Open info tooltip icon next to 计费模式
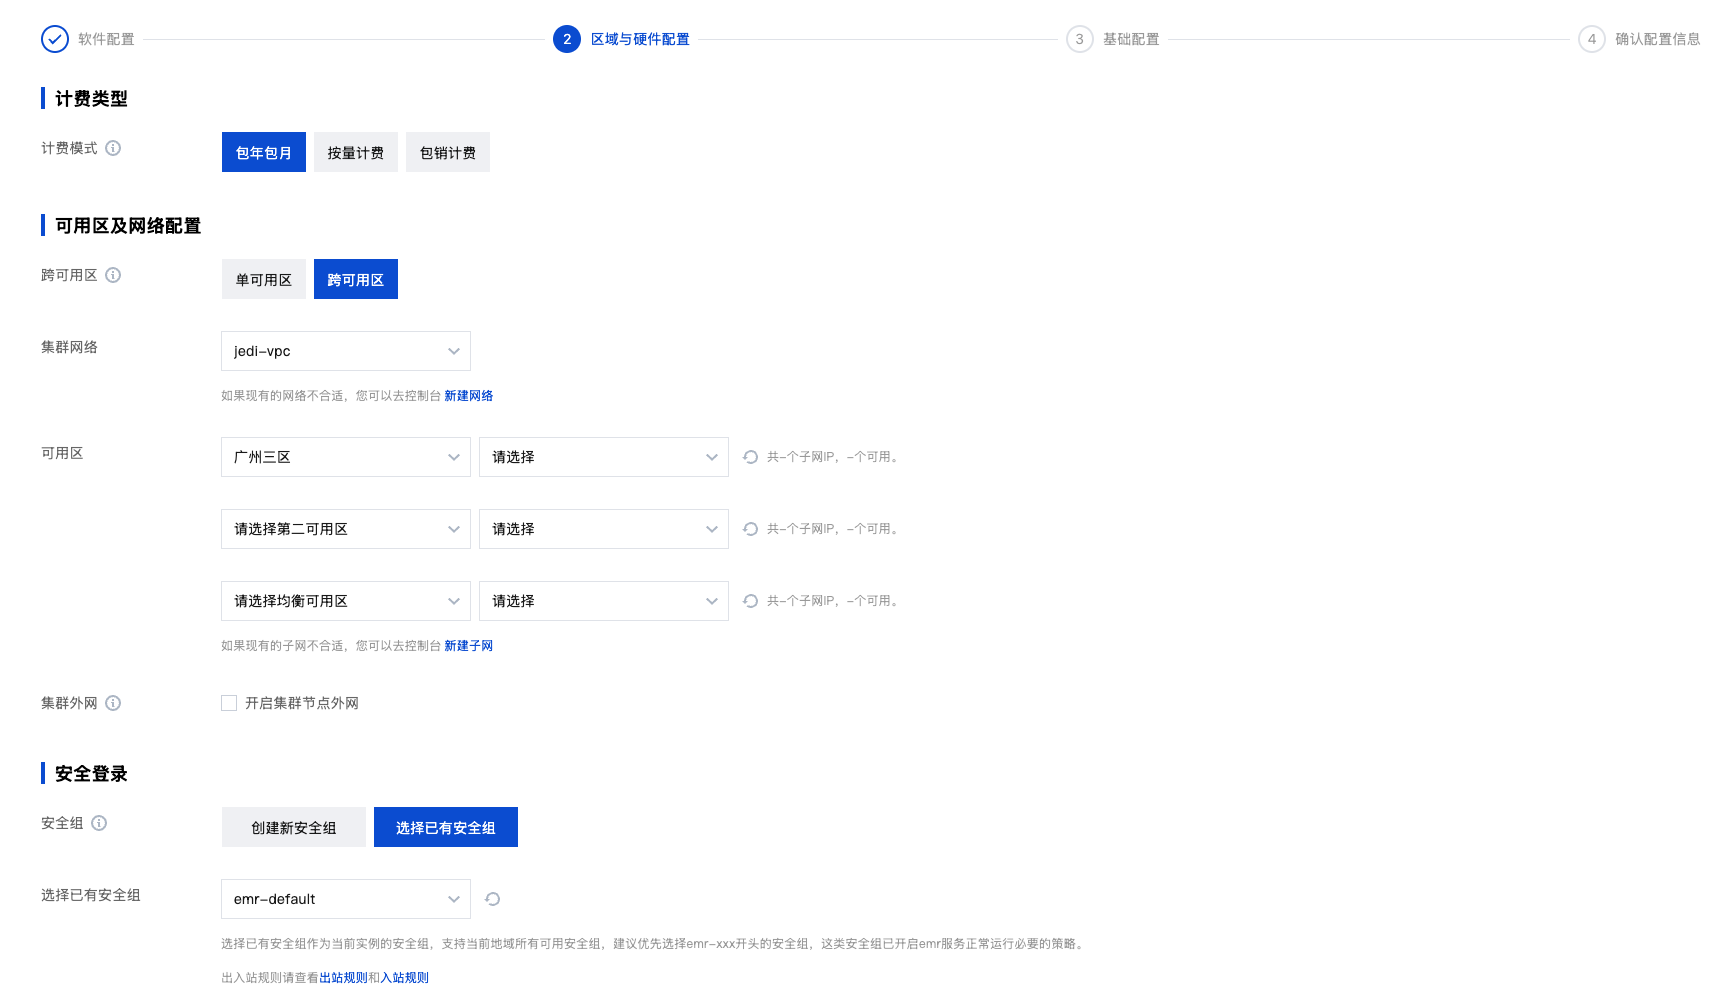 tap(113, 148)
